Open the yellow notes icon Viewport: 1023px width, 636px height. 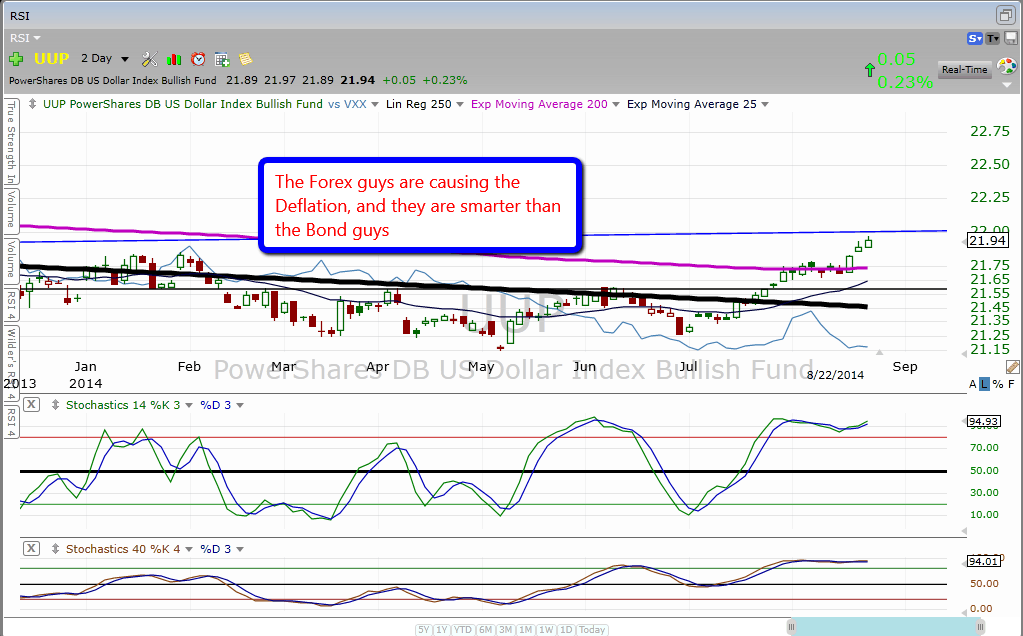click(245, 59)
